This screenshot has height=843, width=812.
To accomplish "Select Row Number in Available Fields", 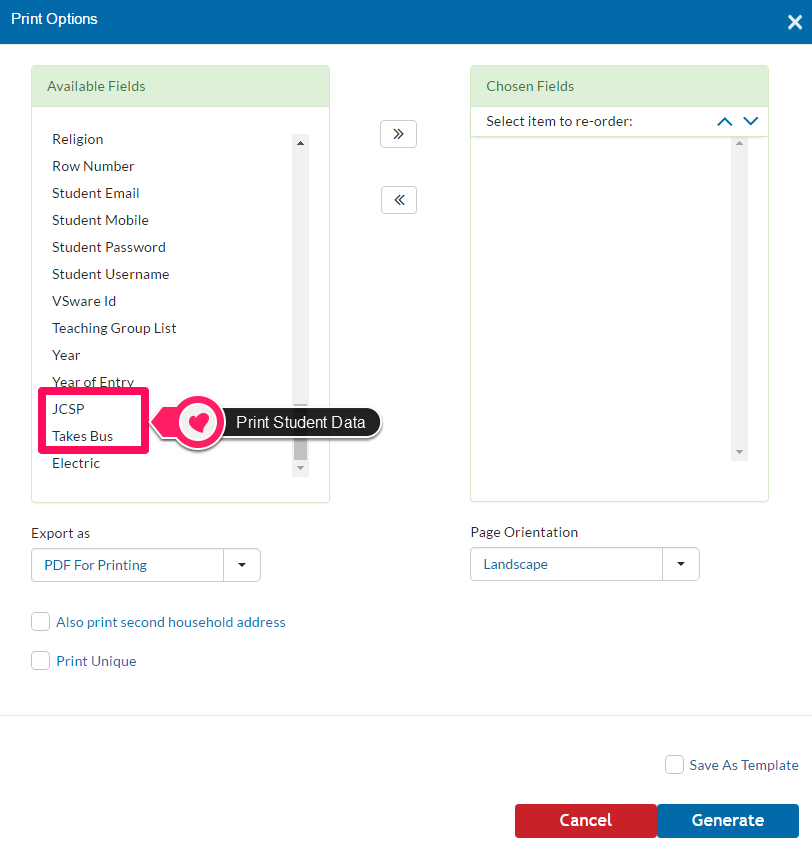I will click(93, 166).
